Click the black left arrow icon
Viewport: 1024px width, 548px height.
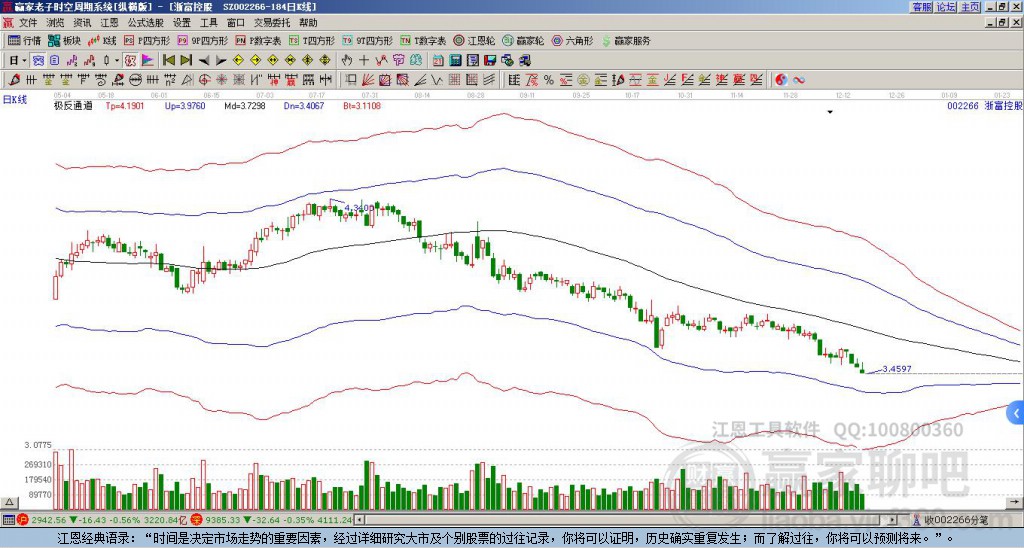tap(204, 61)
